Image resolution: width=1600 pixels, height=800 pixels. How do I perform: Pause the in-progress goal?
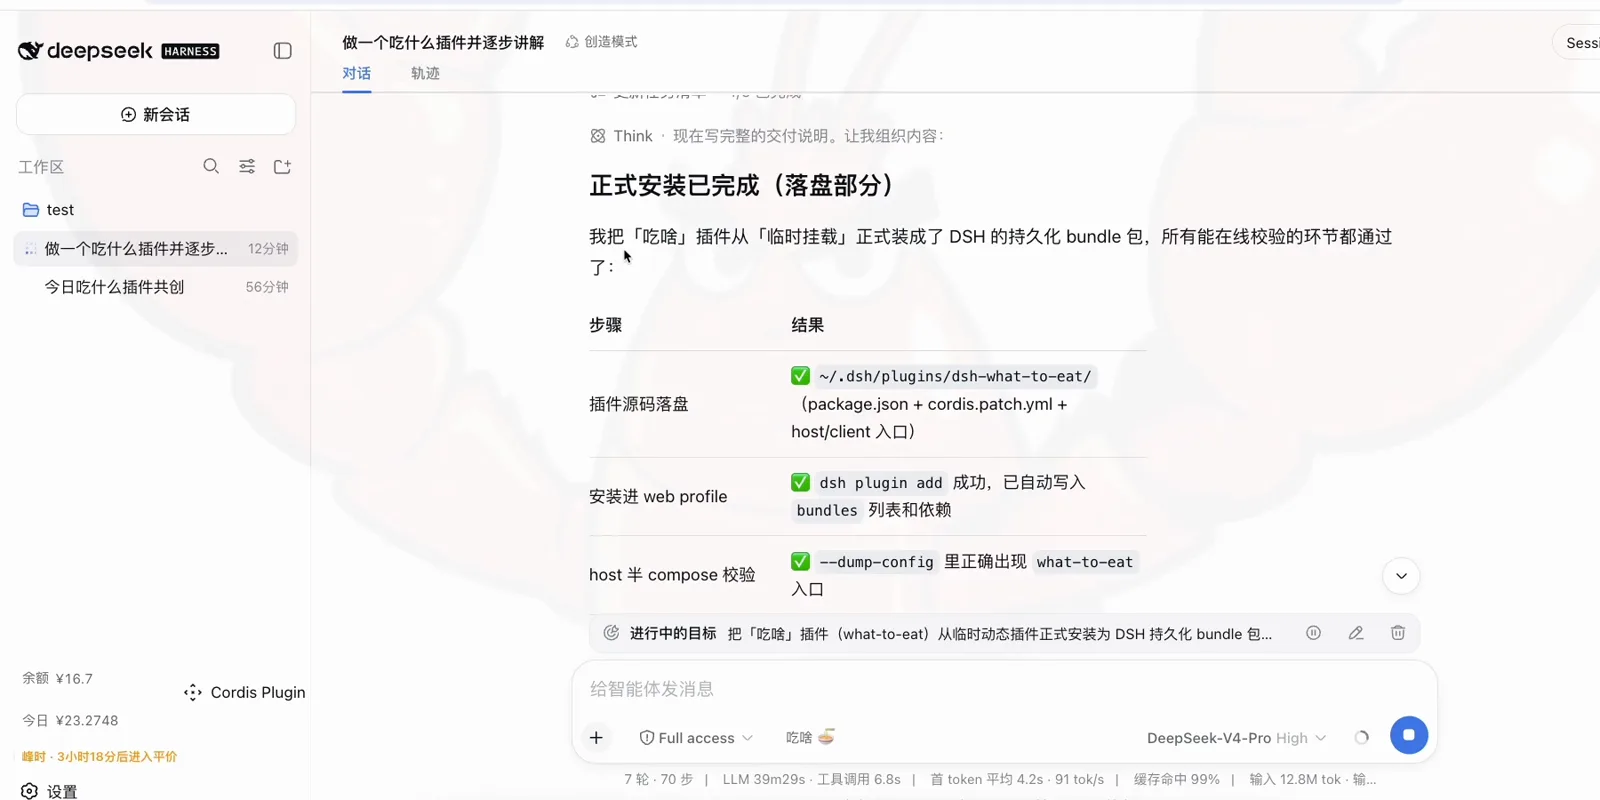[1314, 633]
